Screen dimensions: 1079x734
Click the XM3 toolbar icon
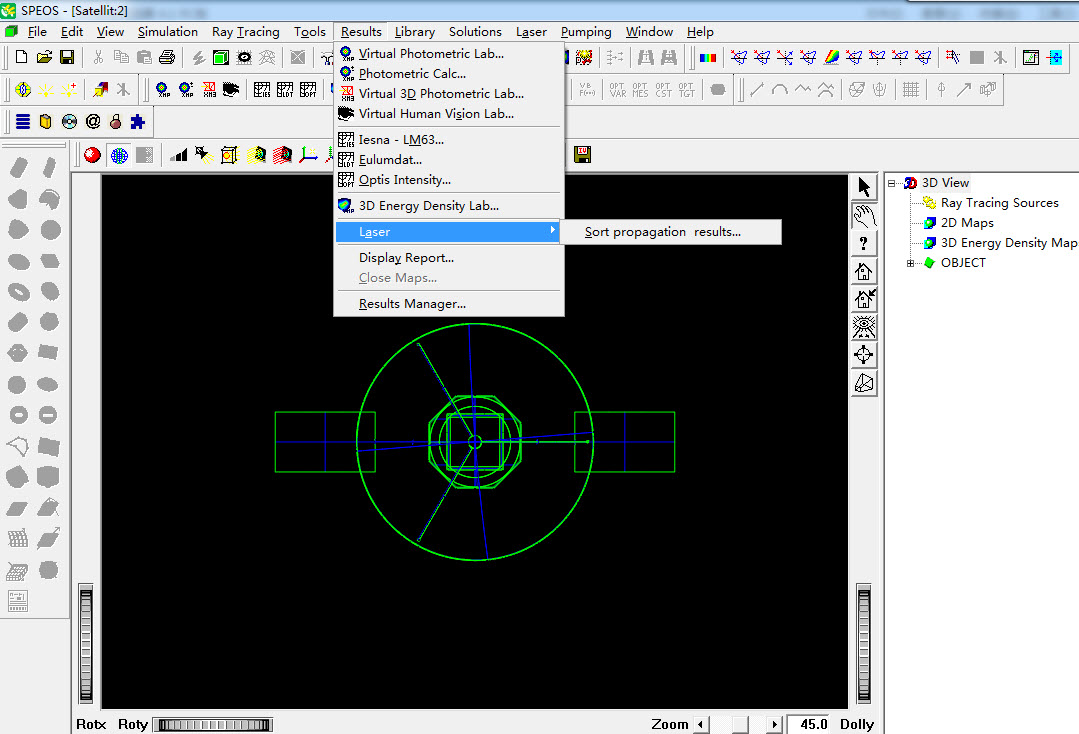[209, 89]
